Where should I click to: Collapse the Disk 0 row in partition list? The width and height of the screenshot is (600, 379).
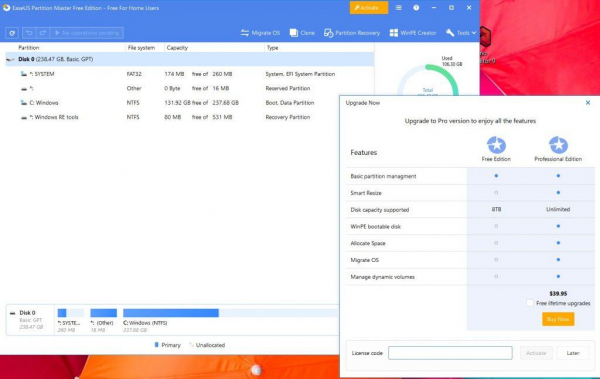click(10, 59)
